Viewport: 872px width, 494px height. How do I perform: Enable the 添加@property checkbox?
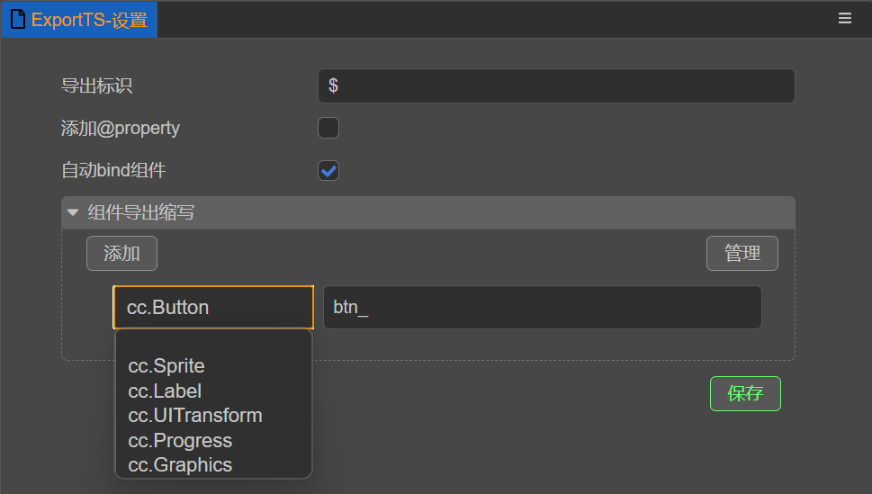tap(328, 128)
